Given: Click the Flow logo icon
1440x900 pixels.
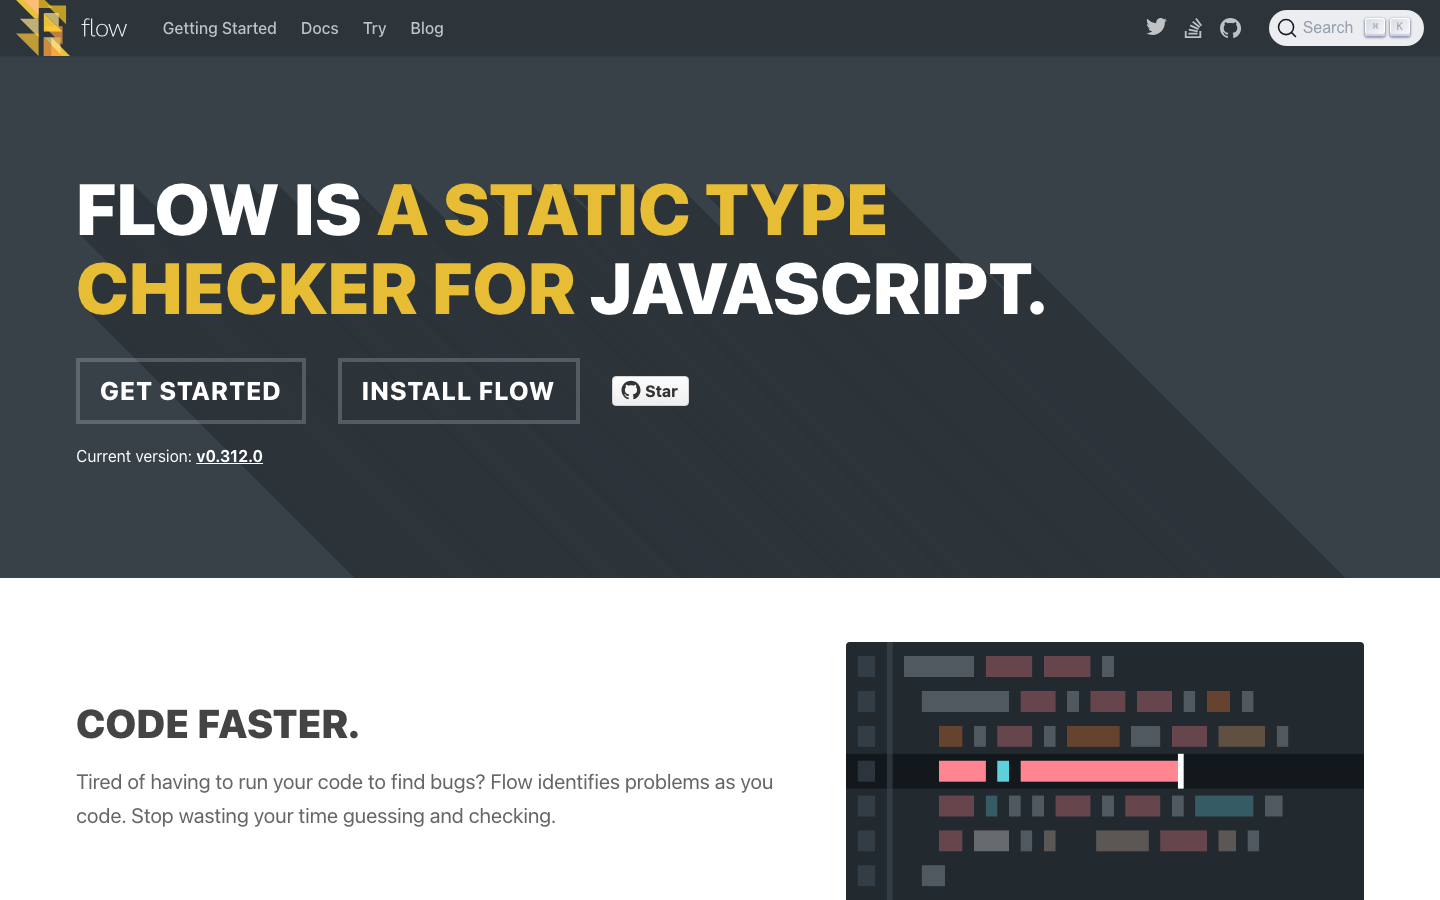Looking at the screenshot, I should (43, 28).
